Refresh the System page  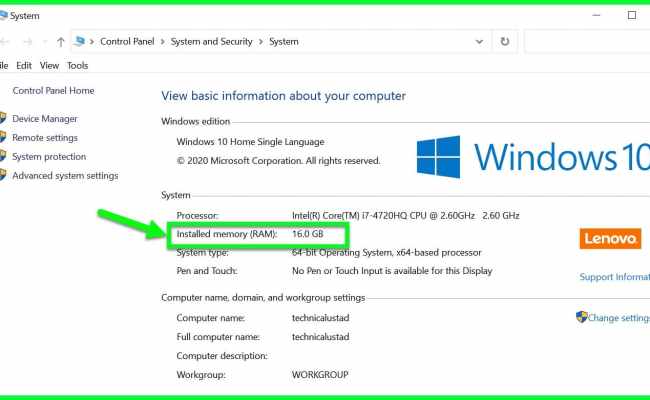(504, 41)
